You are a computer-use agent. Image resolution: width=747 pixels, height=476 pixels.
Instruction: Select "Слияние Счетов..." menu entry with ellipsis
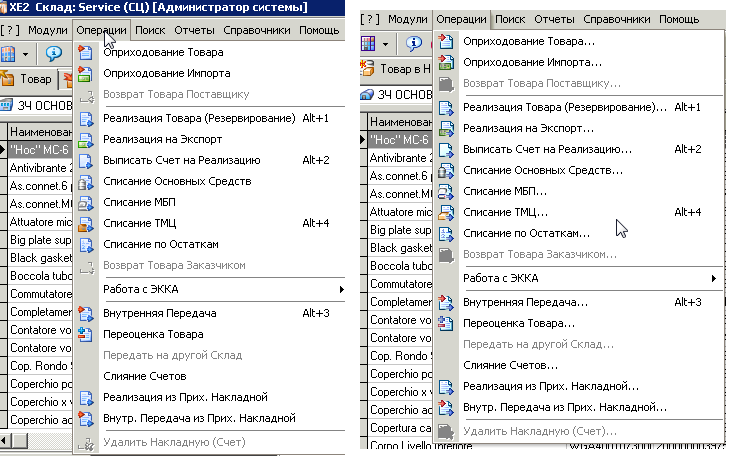click(510, 365)
